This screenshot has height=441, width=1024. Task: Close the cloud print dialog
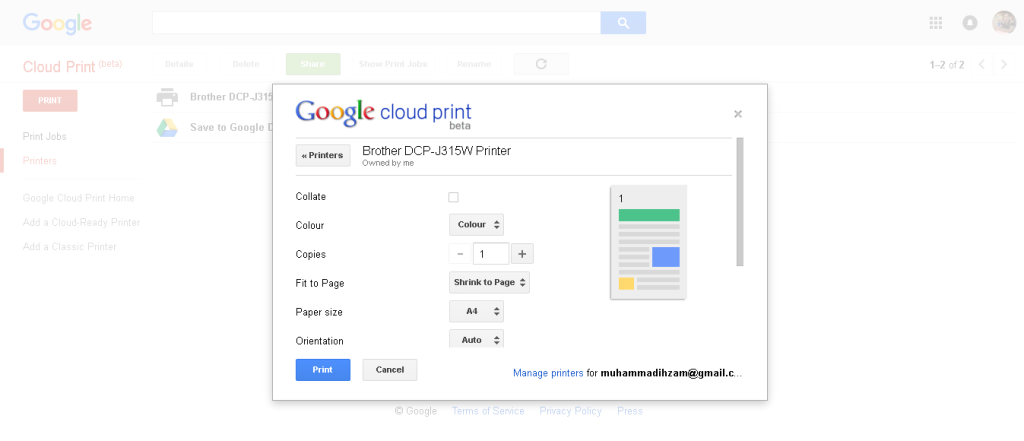(x=738, y=114)
